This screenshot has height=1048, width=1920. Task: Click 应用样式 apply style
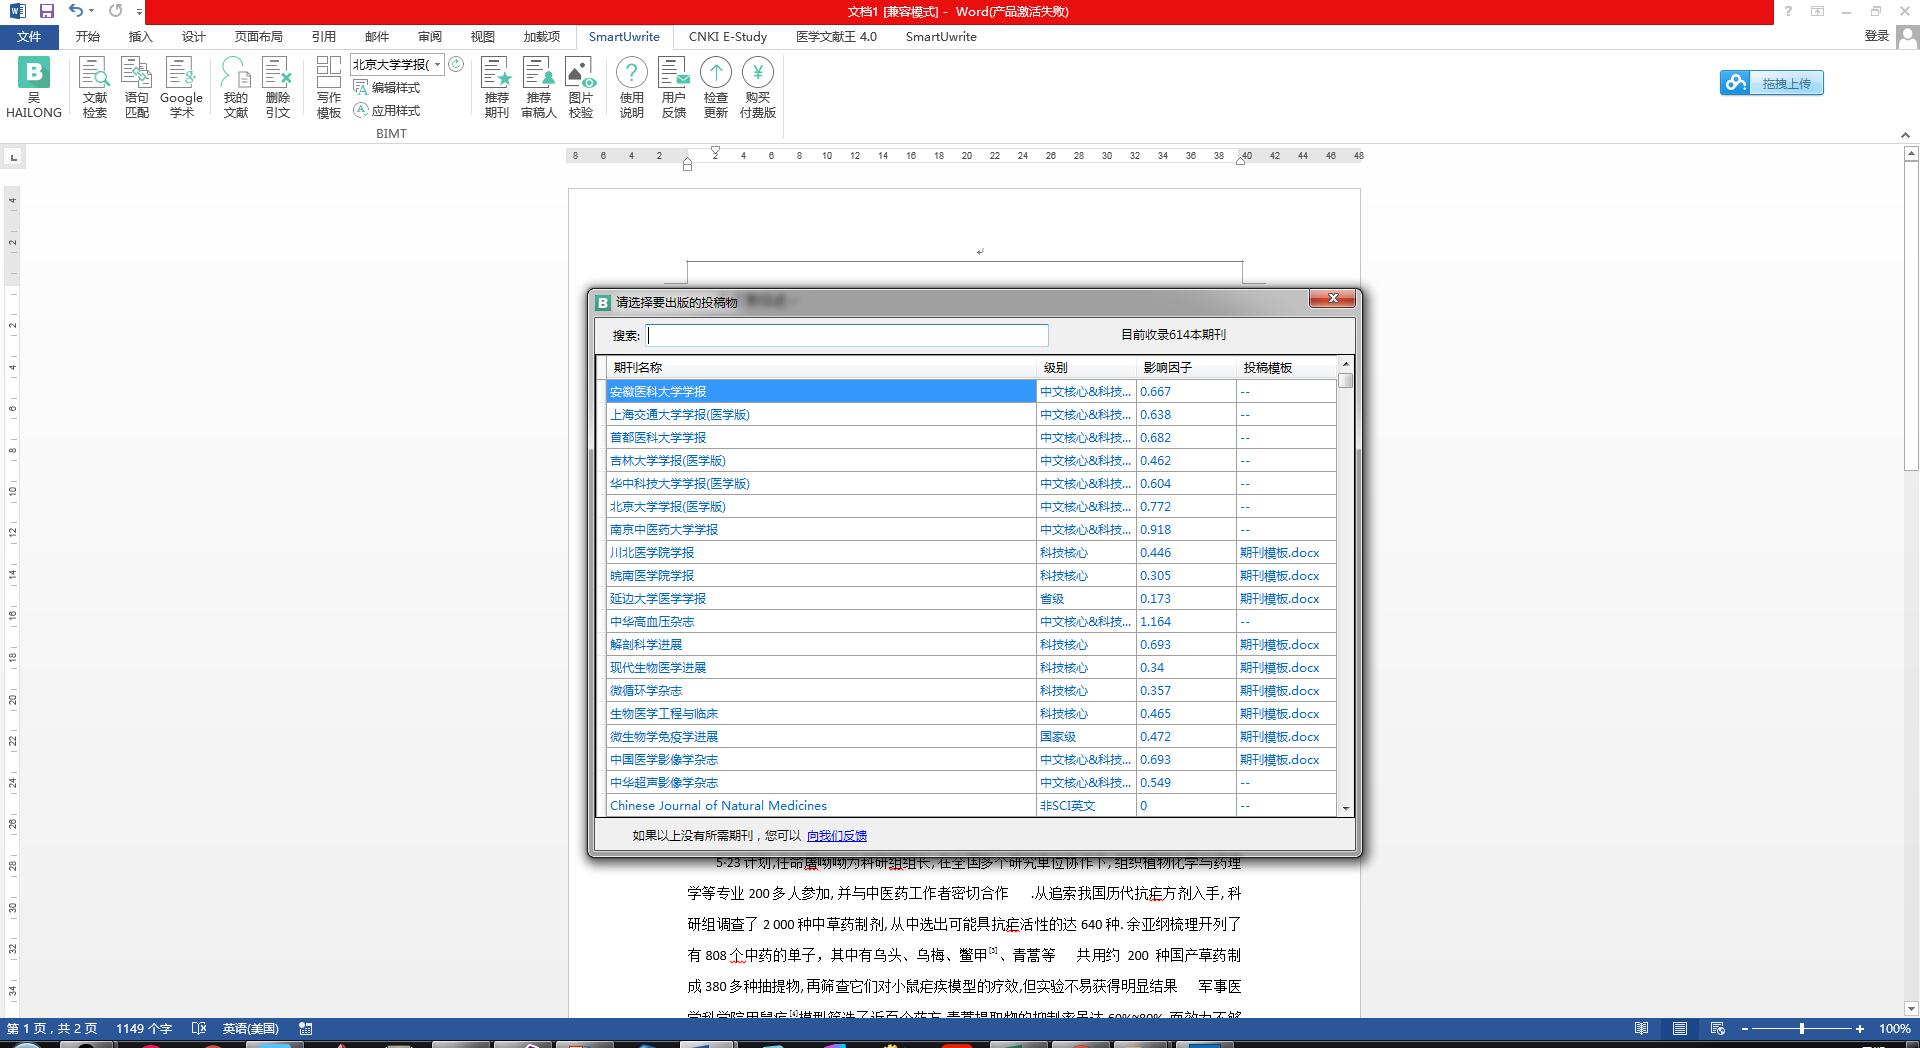(x=387, y=110)
